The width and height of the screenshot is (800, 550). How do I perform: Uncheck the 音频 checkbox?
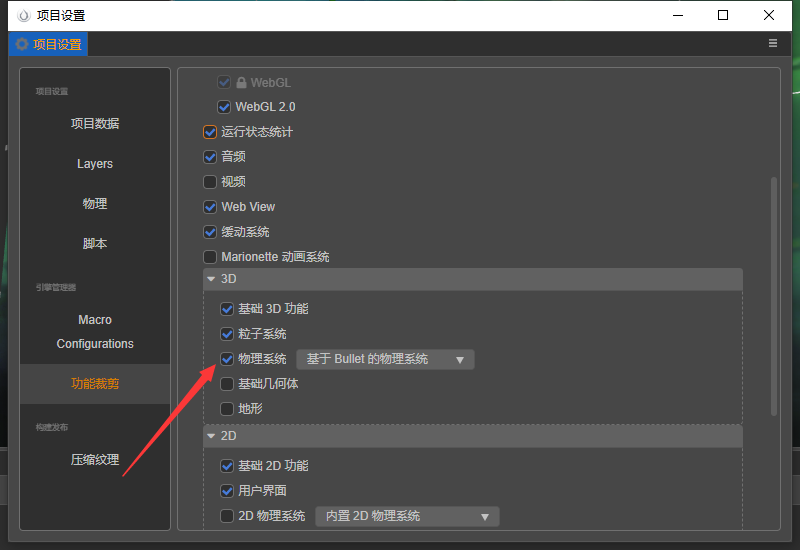(210, 157)
